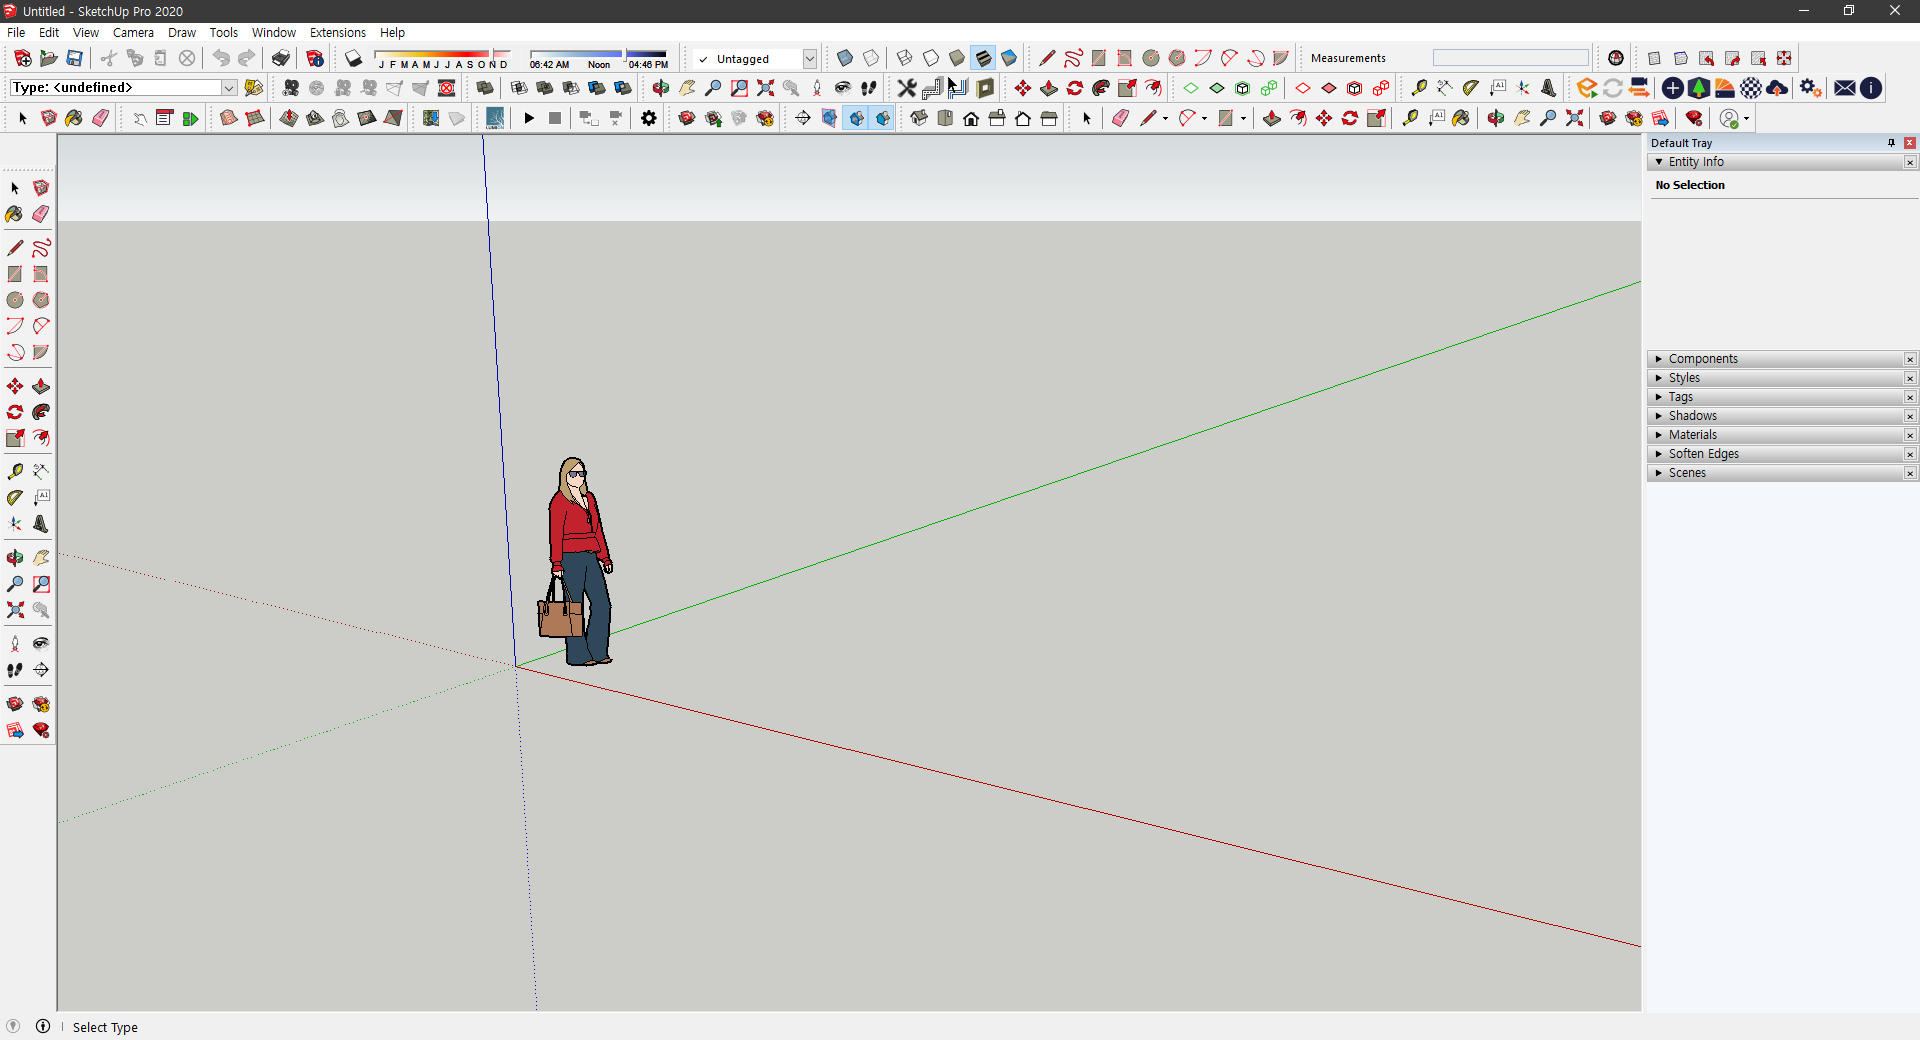Enable the Hidden Line face style

pyautogui.click(x=931, y=58)
